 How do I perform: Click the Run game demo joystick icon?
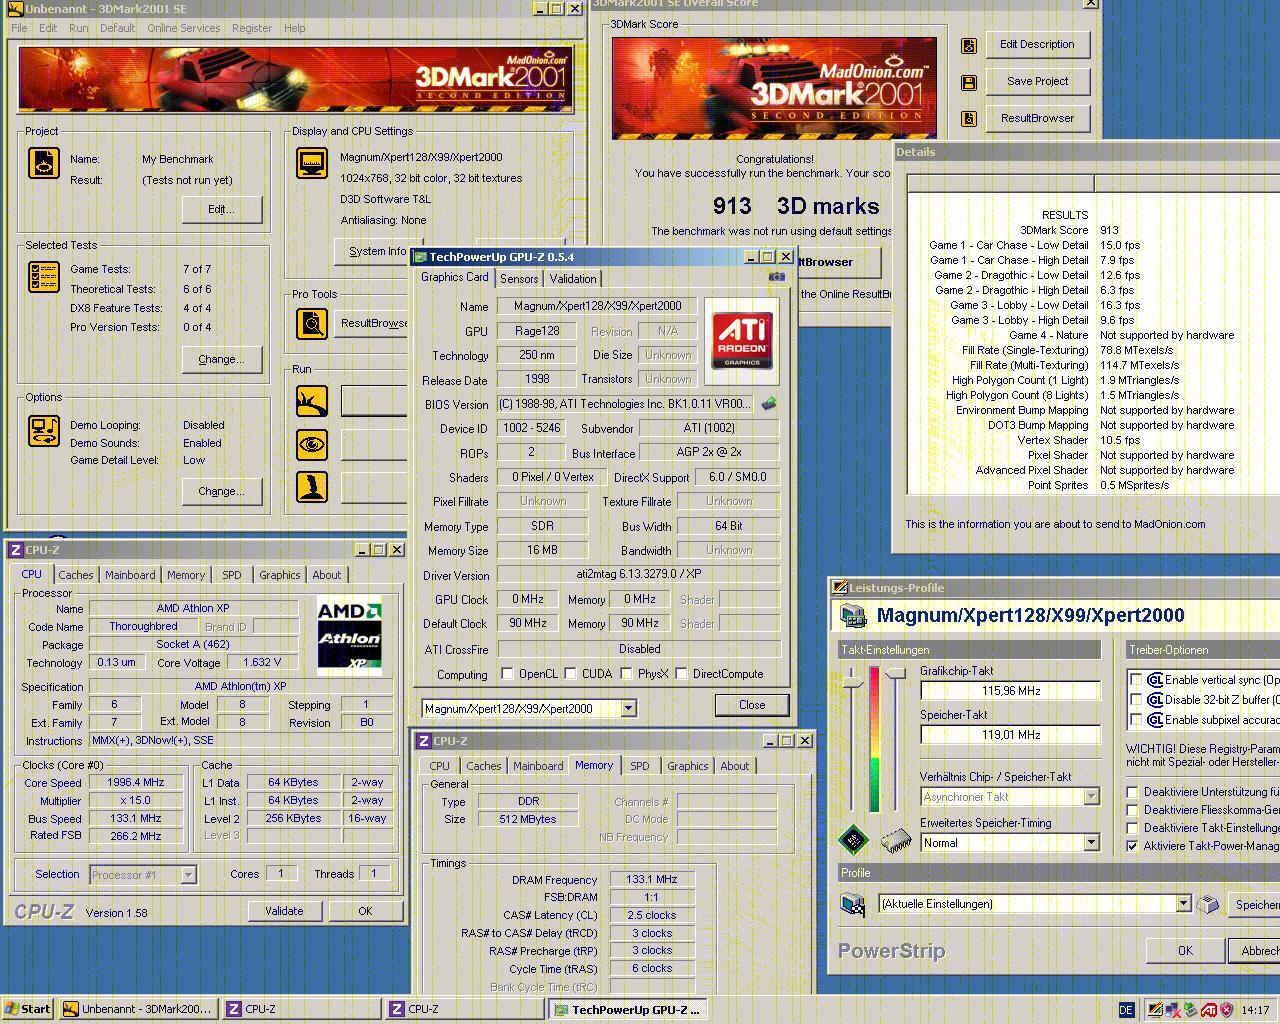(312, 486)
